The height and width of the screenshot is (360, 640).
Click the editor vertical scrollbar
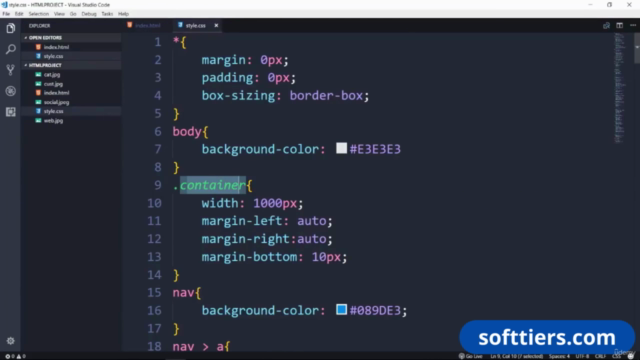pos(637,49)
